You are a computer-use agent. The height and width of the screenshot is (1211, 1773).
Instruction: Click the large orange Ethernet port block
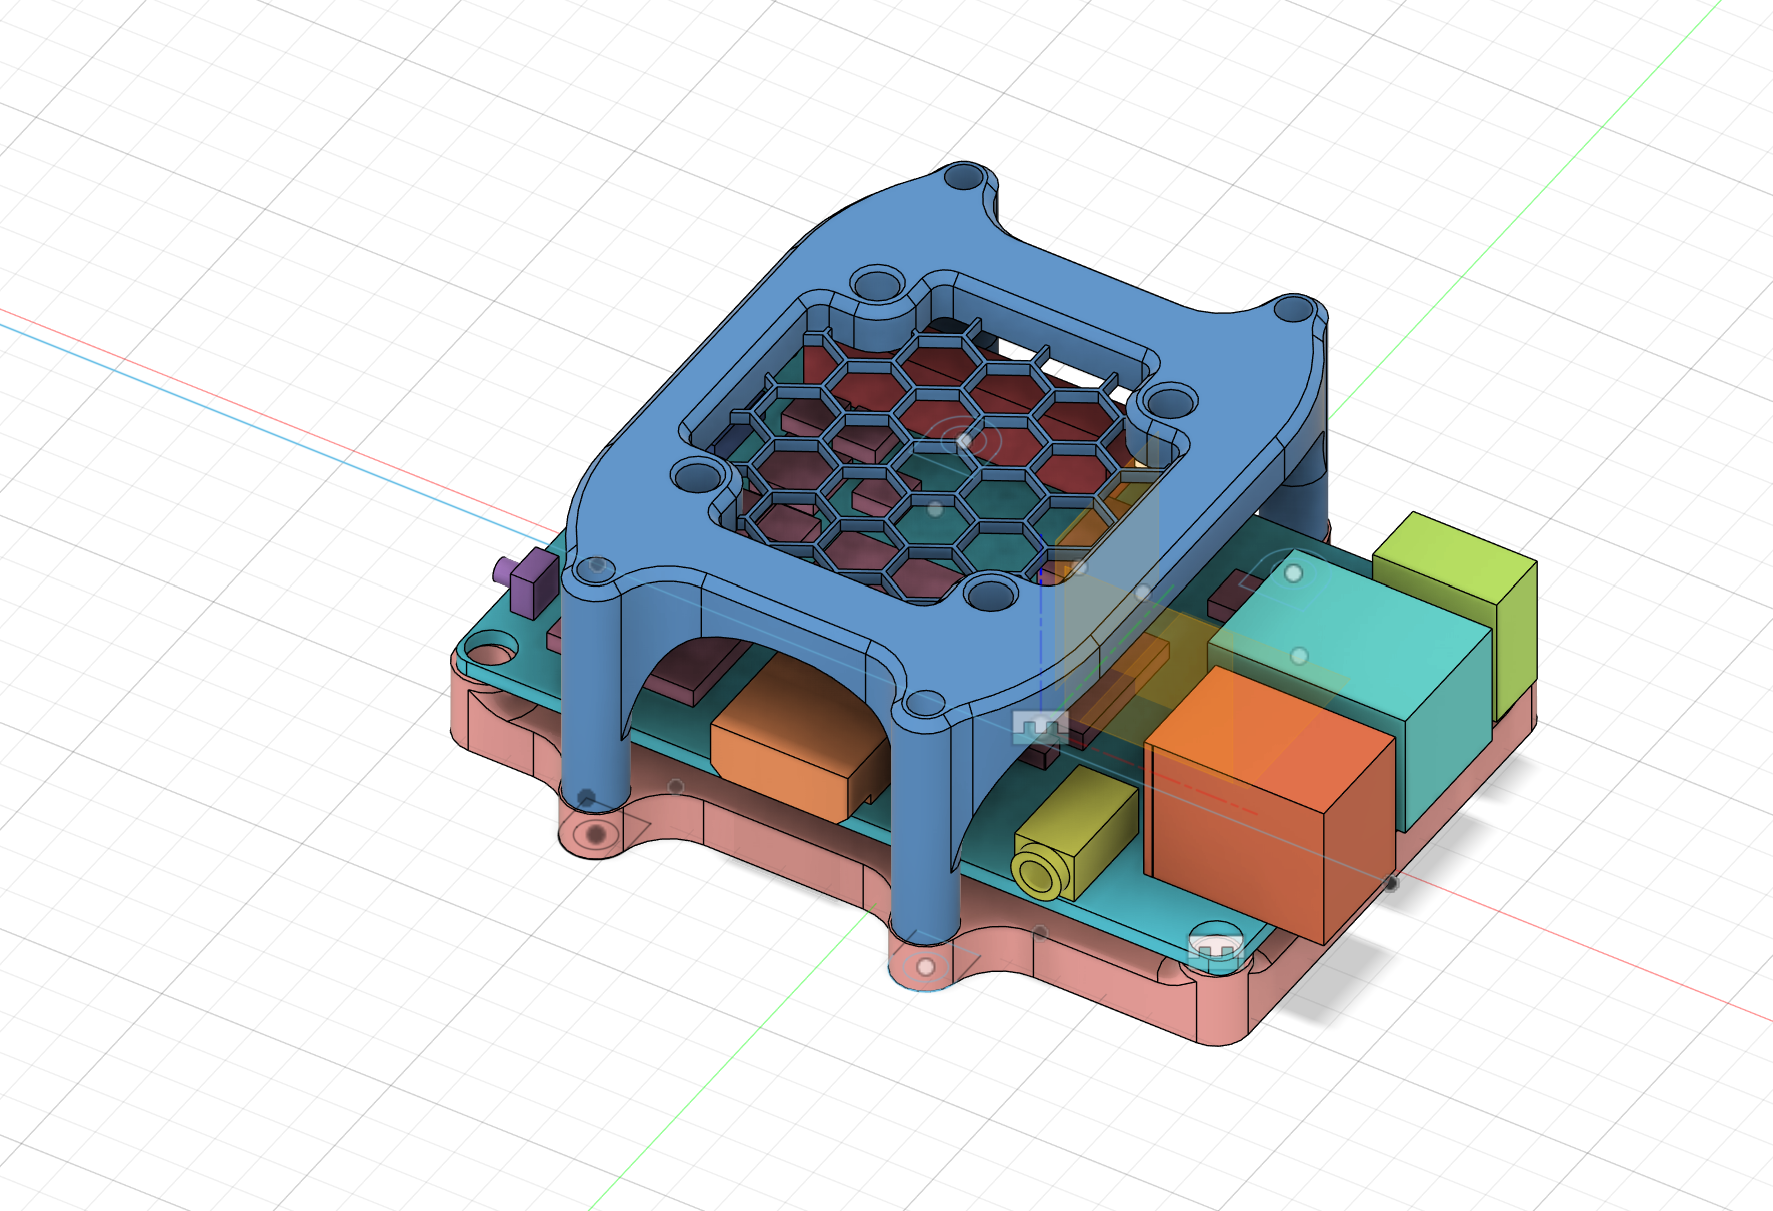1270,806
